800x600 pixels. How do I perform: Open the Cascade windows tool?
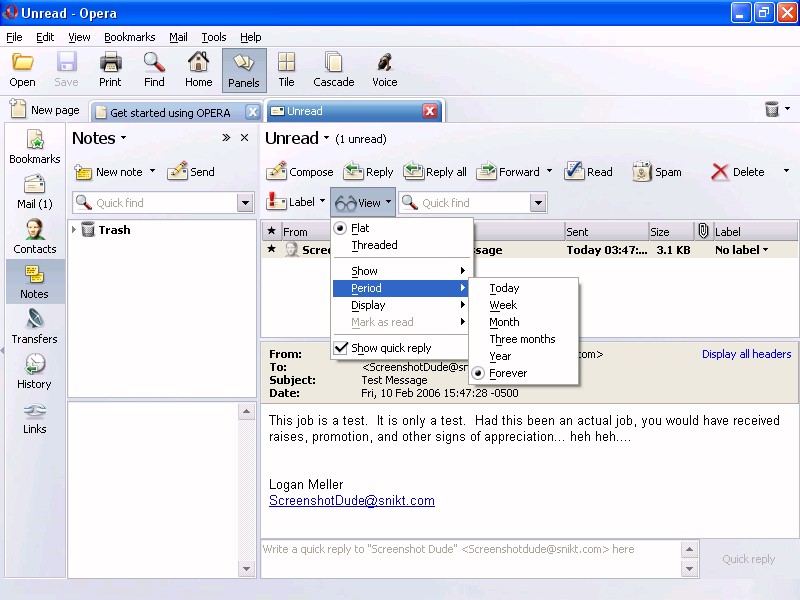pyautogui.click(x=333, y=63)
